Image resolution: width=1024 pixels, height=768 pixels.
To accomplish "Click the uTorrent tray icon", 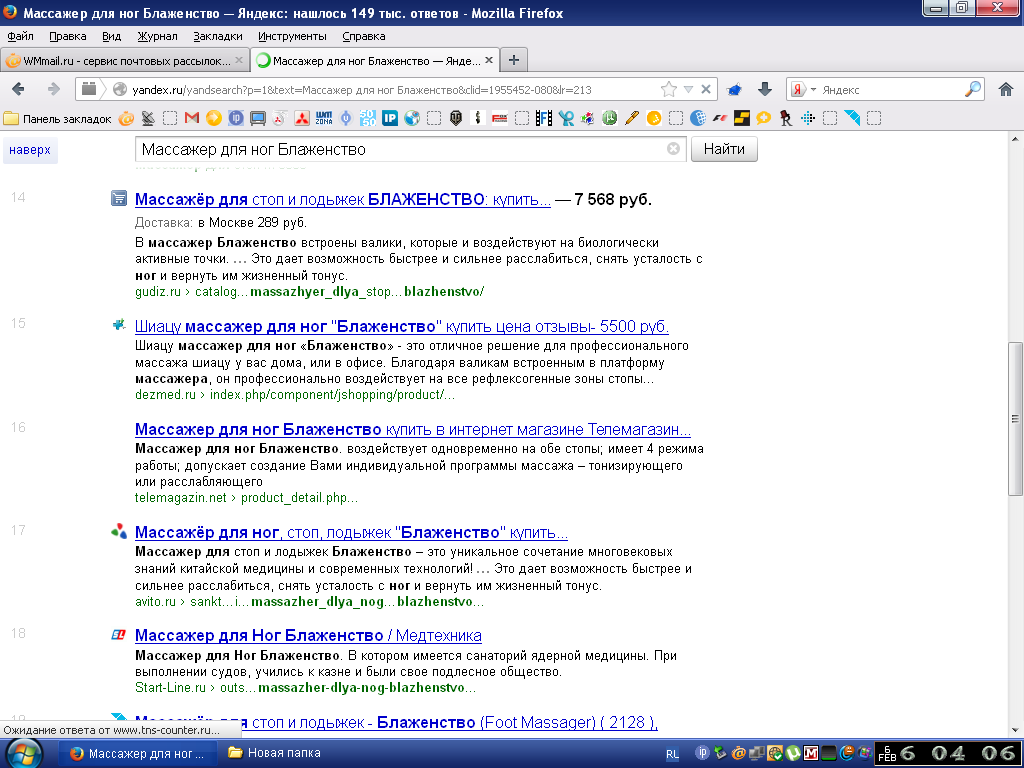I will click(x=793, y=753).
